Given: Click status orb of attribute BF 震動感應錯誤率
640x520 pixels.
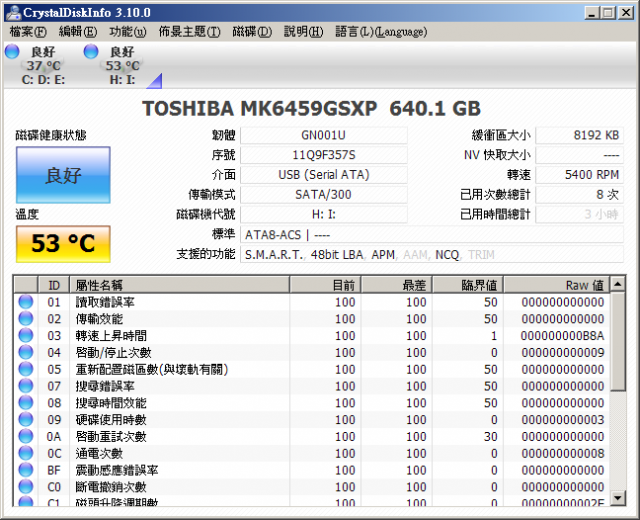Looking at the screenshot, I should pos(26,470).
